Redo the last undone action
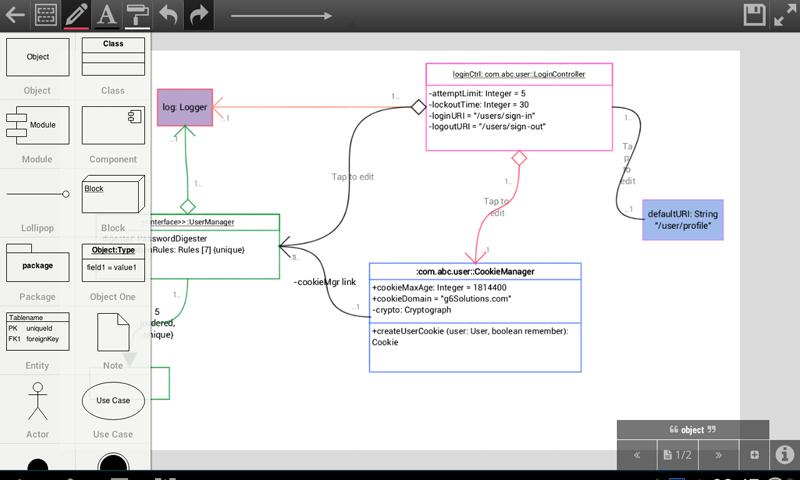Image resolution: width=800 pixels, height=480 pixels. click(x=200, y=15)
